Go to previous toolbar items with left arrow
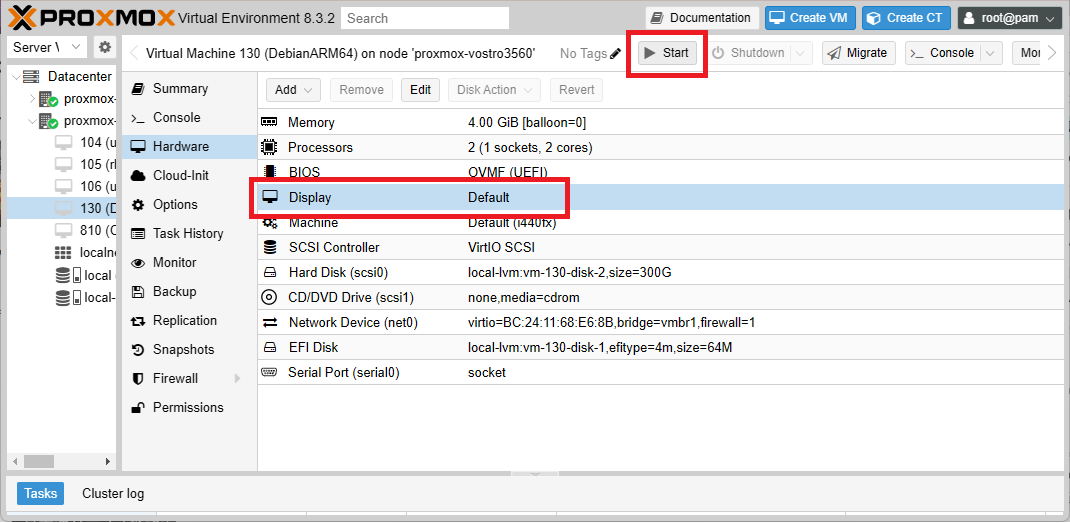This screenshot has width=1070, height=523. [134, 53]
